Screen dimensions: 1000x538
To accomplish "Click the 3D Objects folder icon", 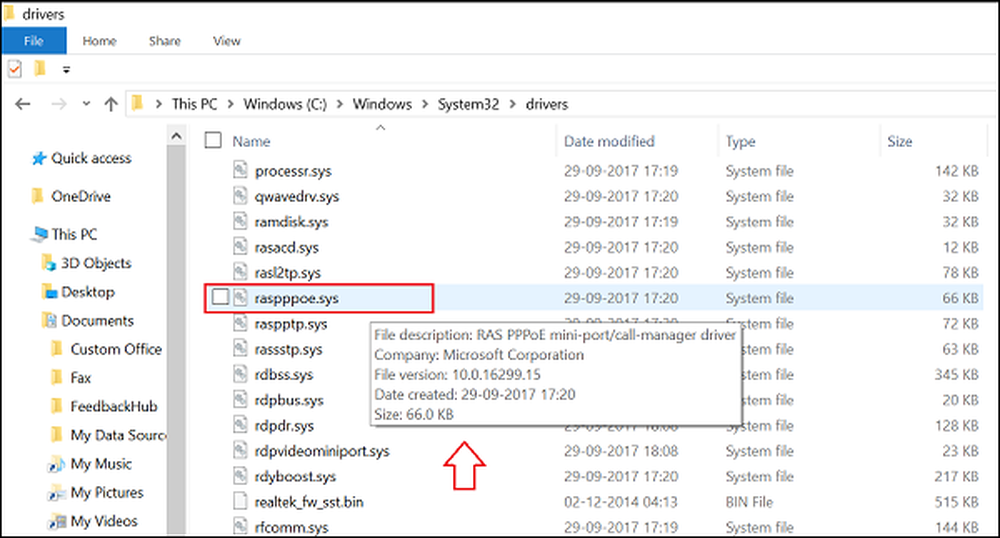I will coord(49,263).
